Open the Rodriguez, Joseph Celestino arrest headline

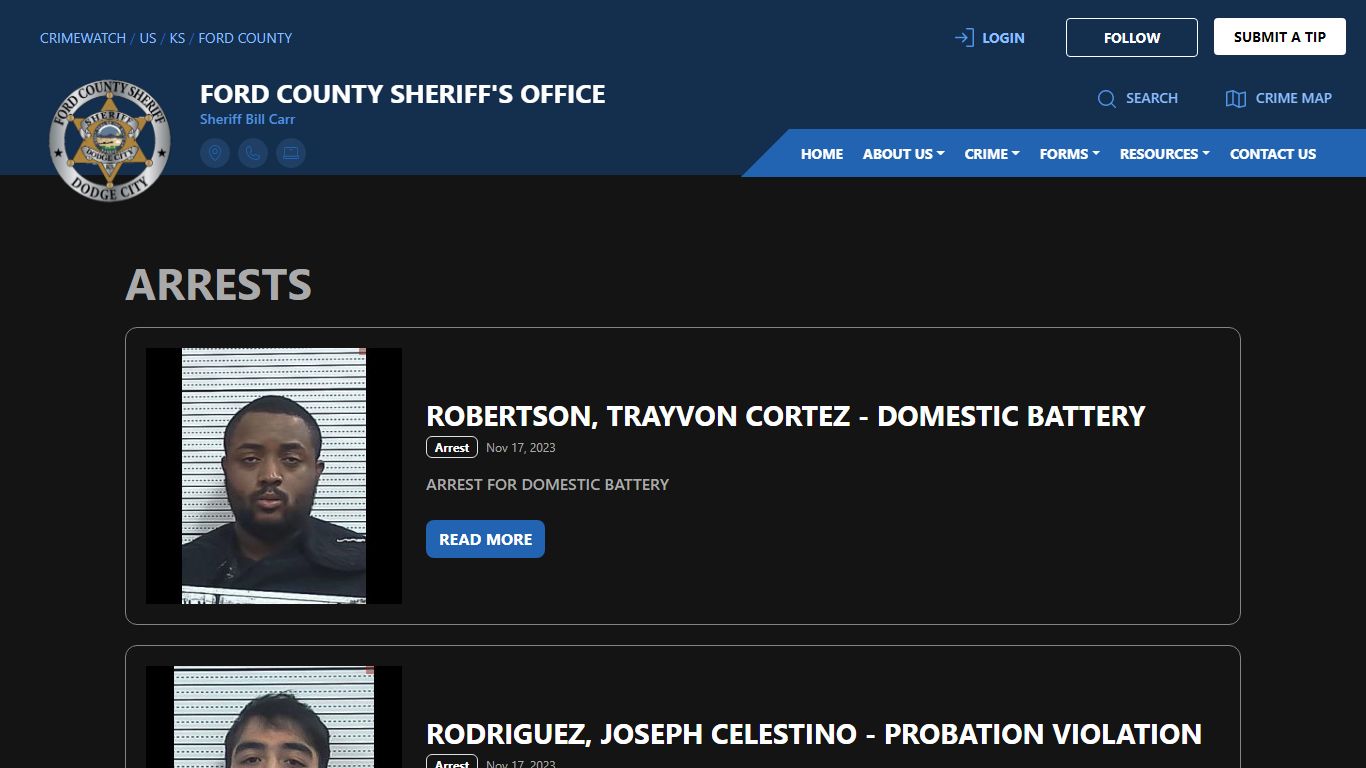(x=814, y=734)
